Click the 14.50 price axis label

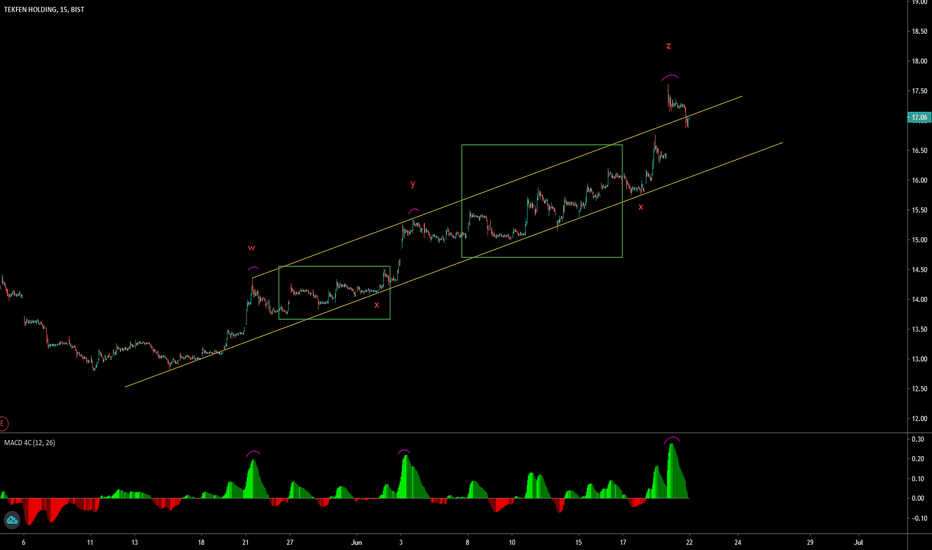919,270
